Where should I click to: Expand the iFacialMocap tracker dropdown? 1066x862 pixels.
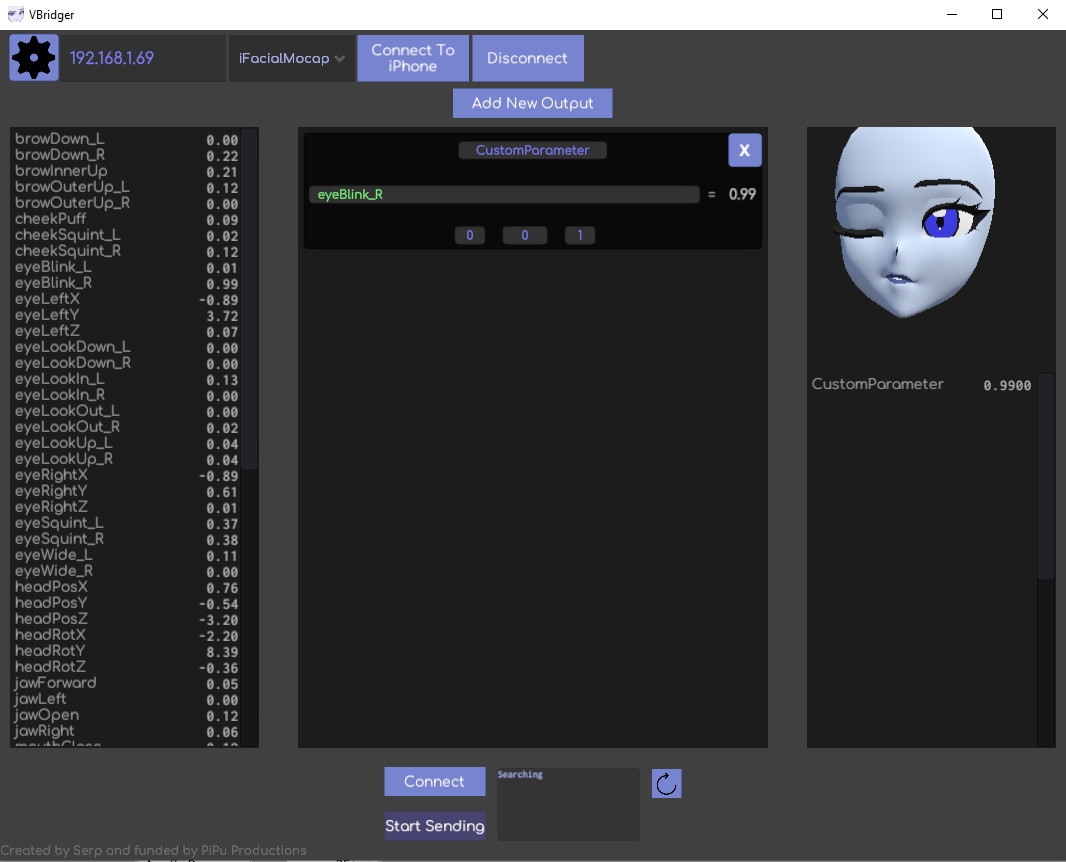(x=290, y=57)
